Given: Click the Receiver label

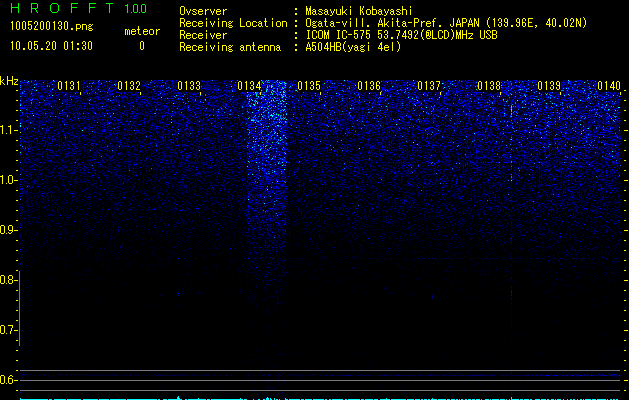Looking at the screenshot, I should tap(203, 35).
